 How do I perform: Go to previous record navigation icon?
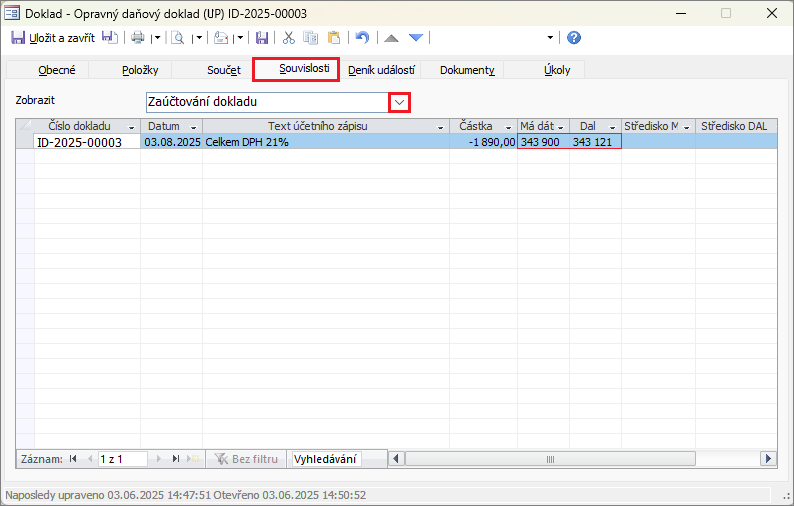coord(90,459)
